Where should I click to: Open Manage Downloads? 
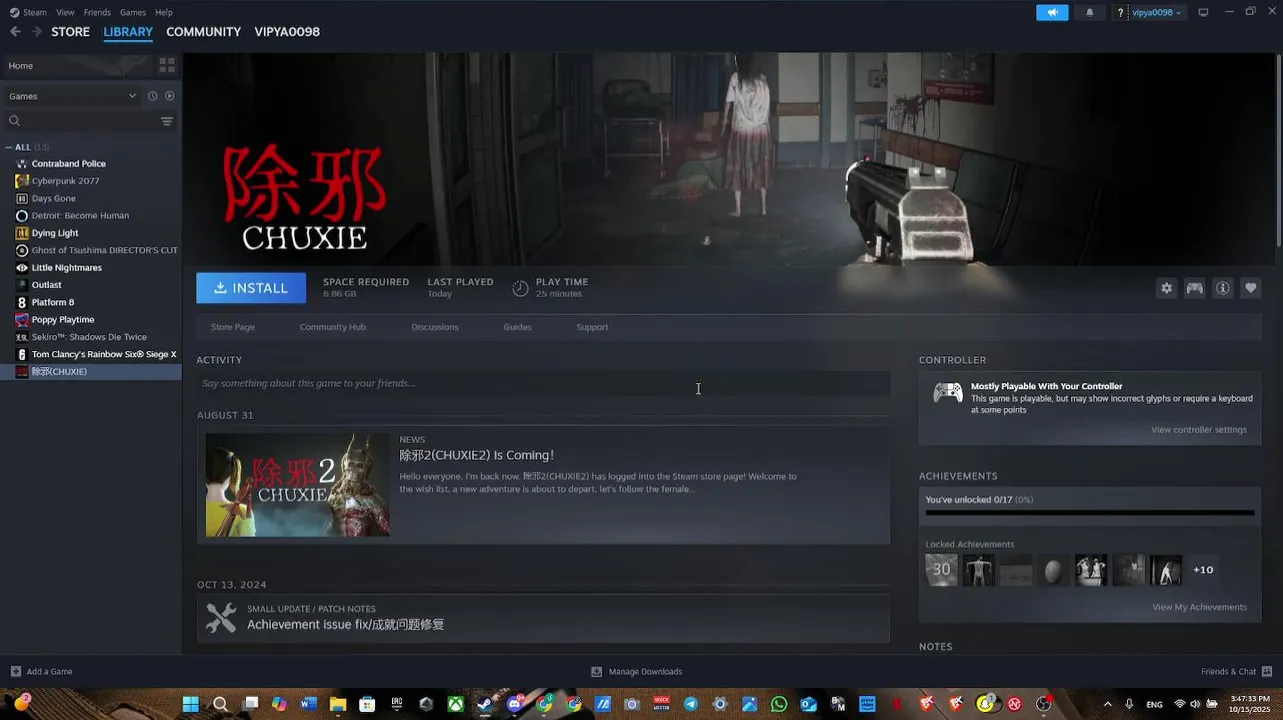(637, 671)
